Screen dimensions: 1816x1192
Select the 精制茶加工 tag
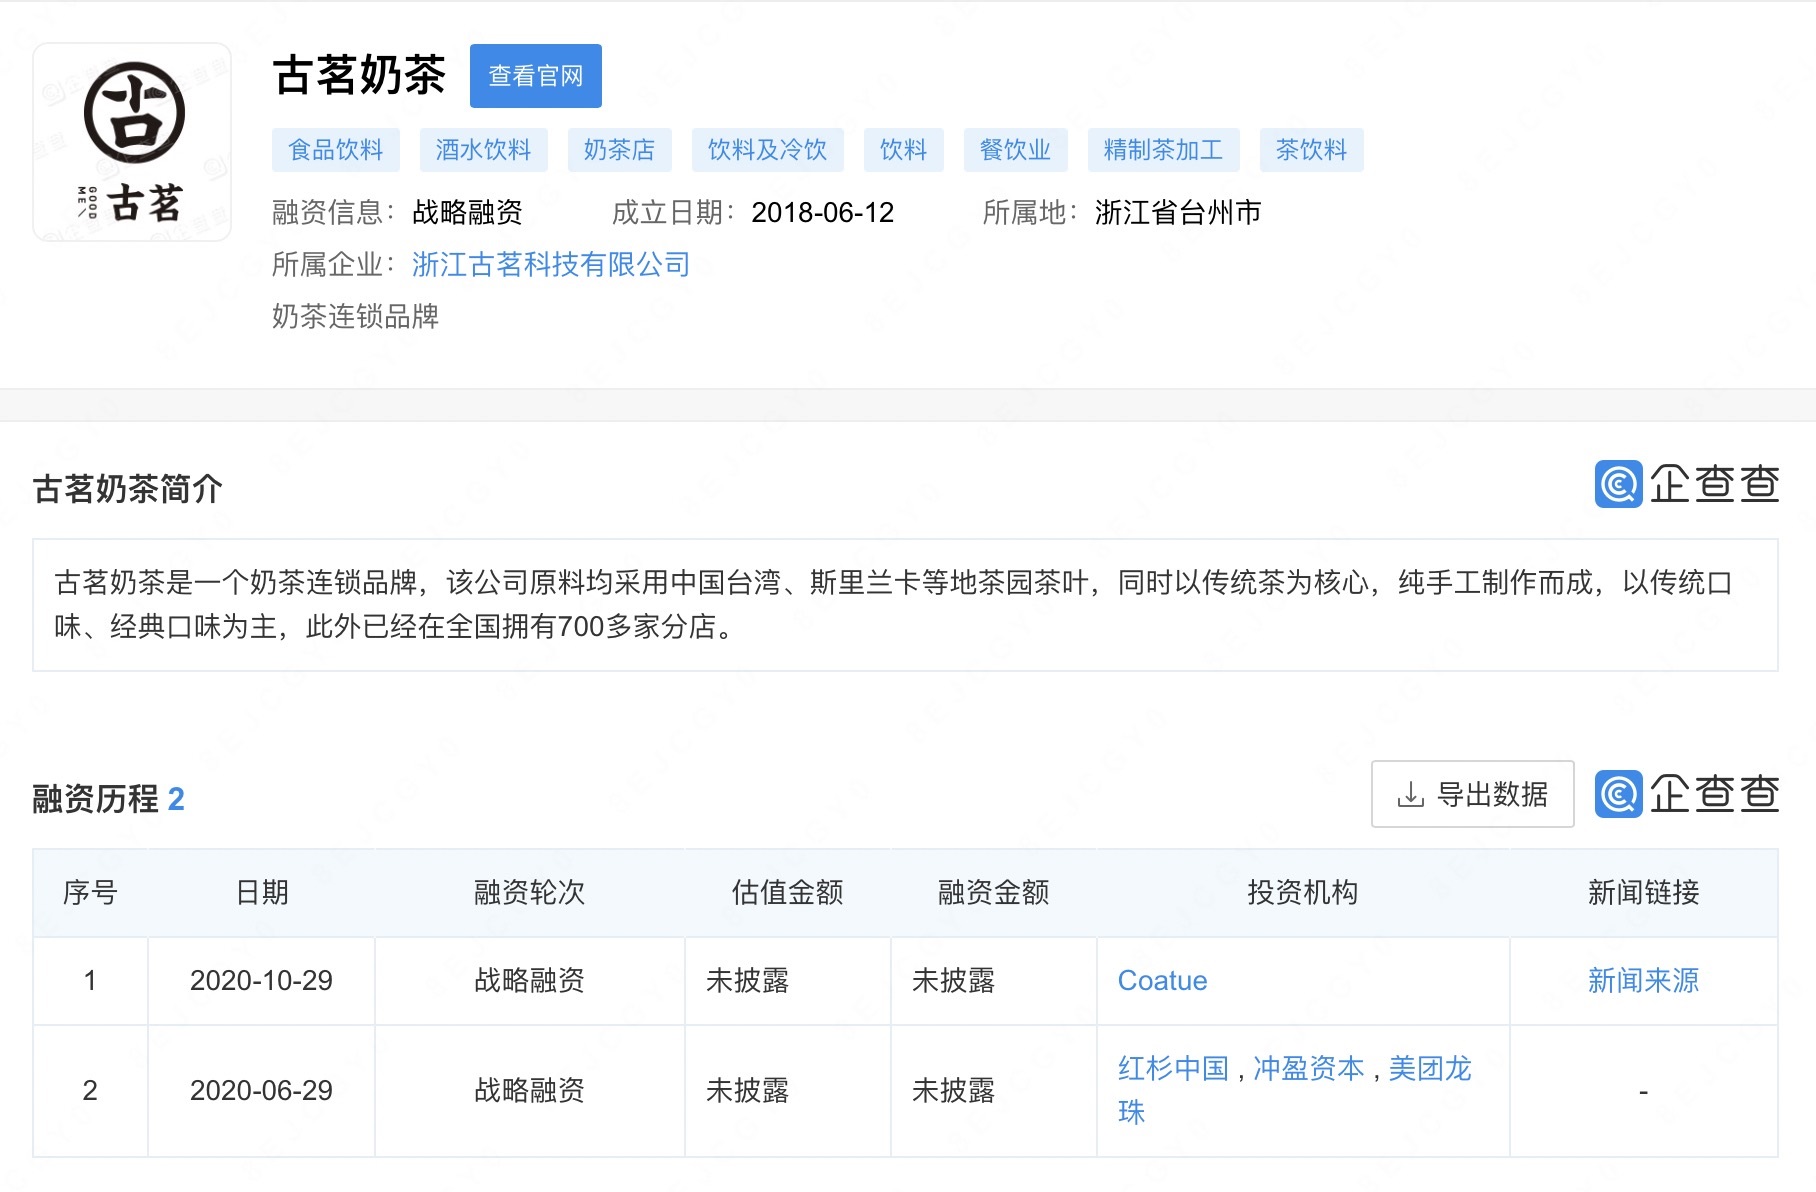pyautogui.click(x=1164, y=150)
